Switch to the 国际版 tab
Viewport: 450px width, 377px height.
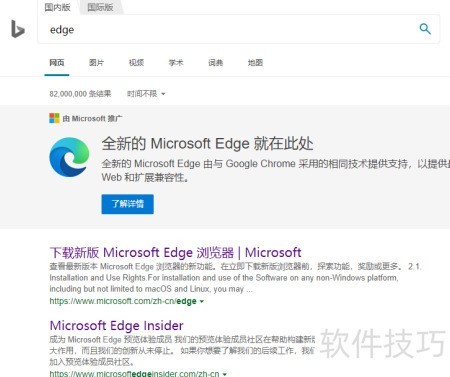coord(100,7)
